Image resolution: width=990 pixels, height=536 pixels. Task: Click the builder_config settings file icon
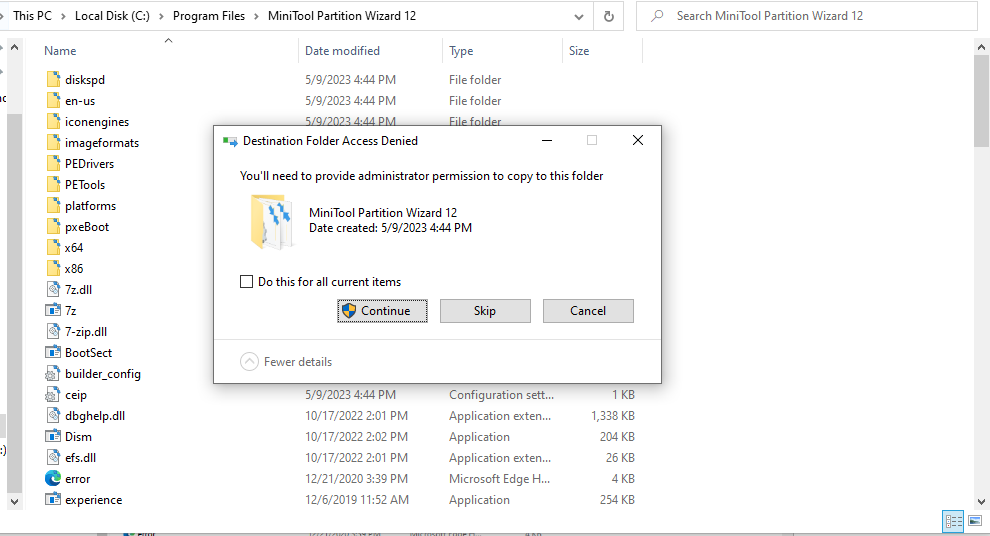(x=53, y=374)
